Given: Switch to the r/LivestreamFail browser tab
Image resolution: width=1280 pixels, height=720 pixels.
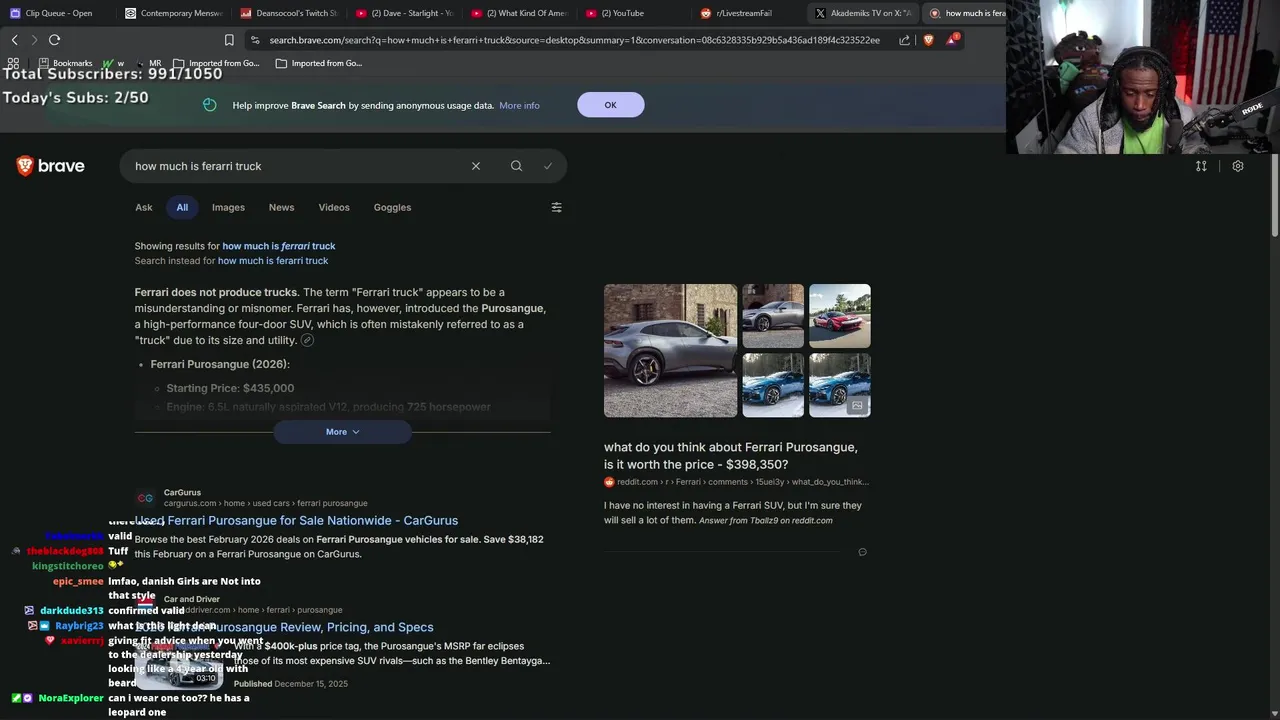Looking at the screenshot, I should click(x=748, y=13).
